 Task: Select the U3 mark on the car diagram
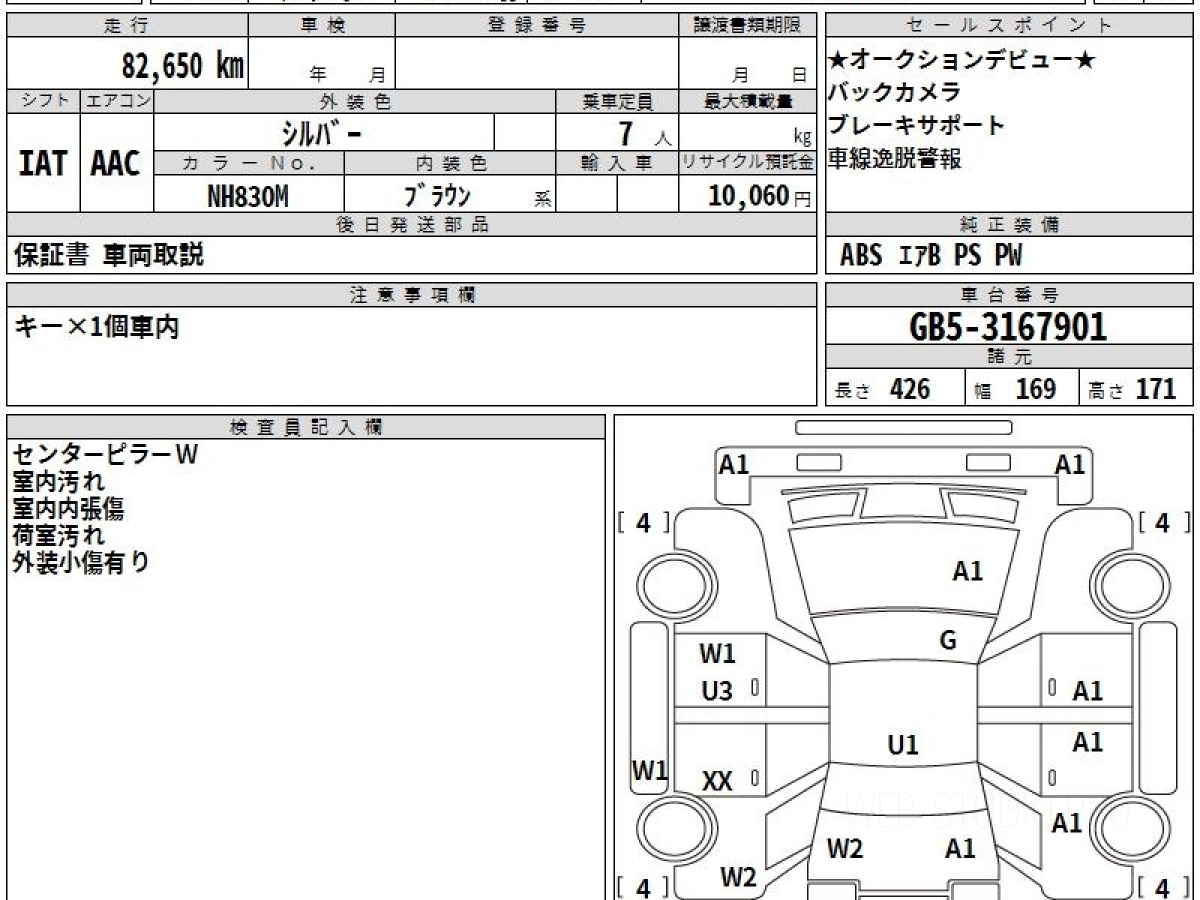717,691
